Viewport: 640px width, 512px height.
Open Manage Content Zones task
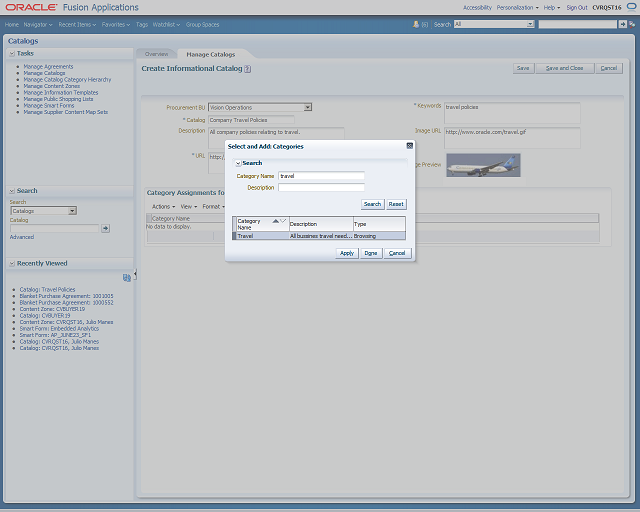(x=51, y=86)
